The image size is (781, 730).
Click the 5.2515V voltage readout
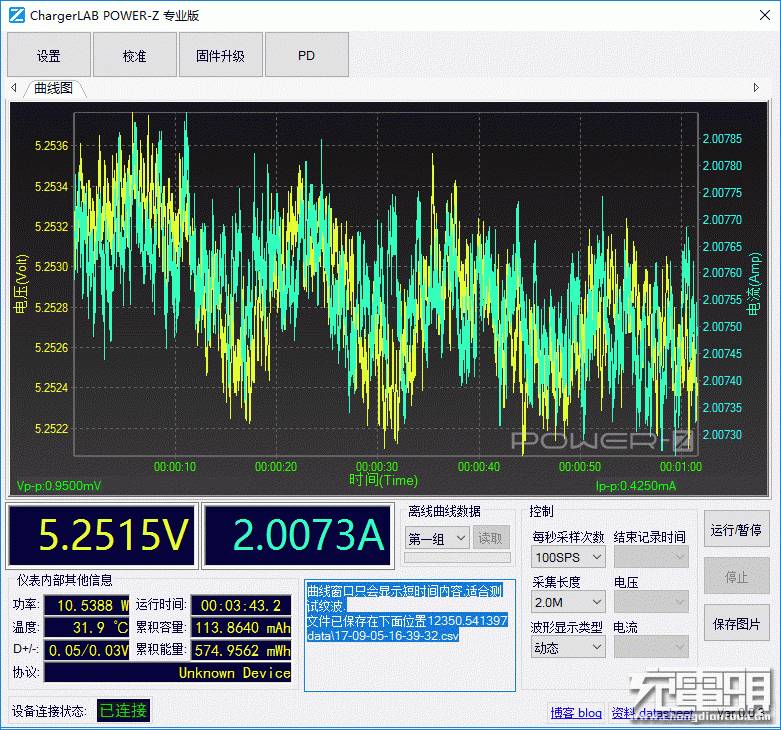[102, 535]
